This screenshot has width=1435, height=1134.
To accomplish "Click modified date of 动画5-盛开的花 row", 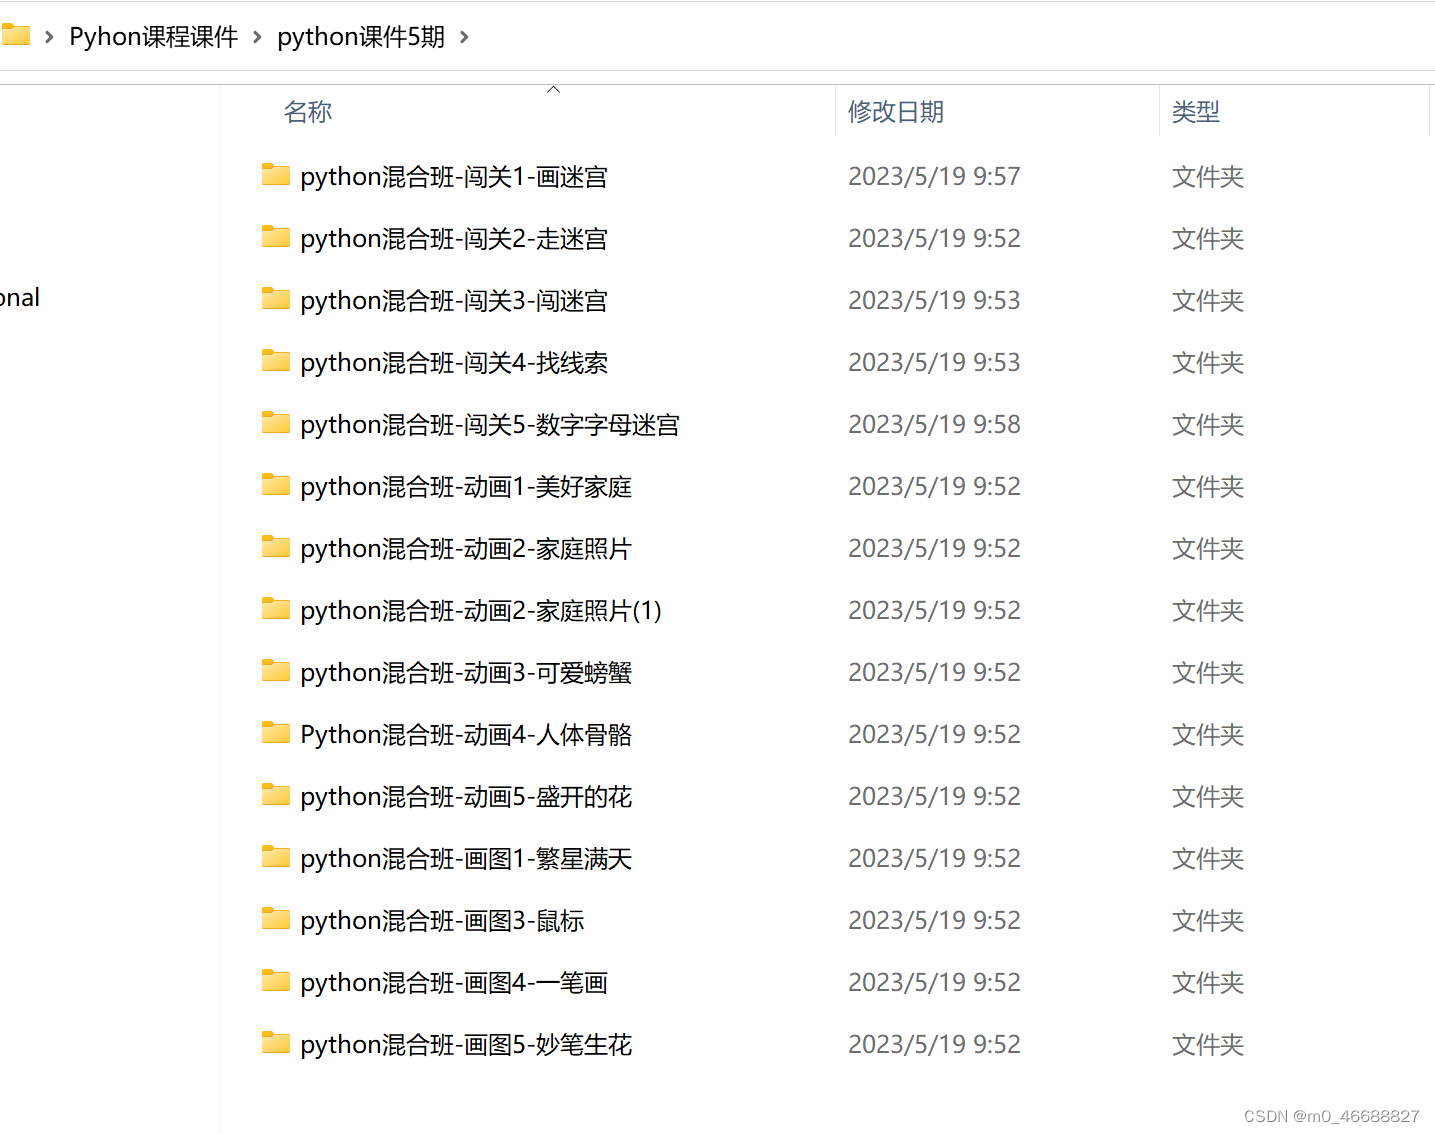I will tap(934, 797).
